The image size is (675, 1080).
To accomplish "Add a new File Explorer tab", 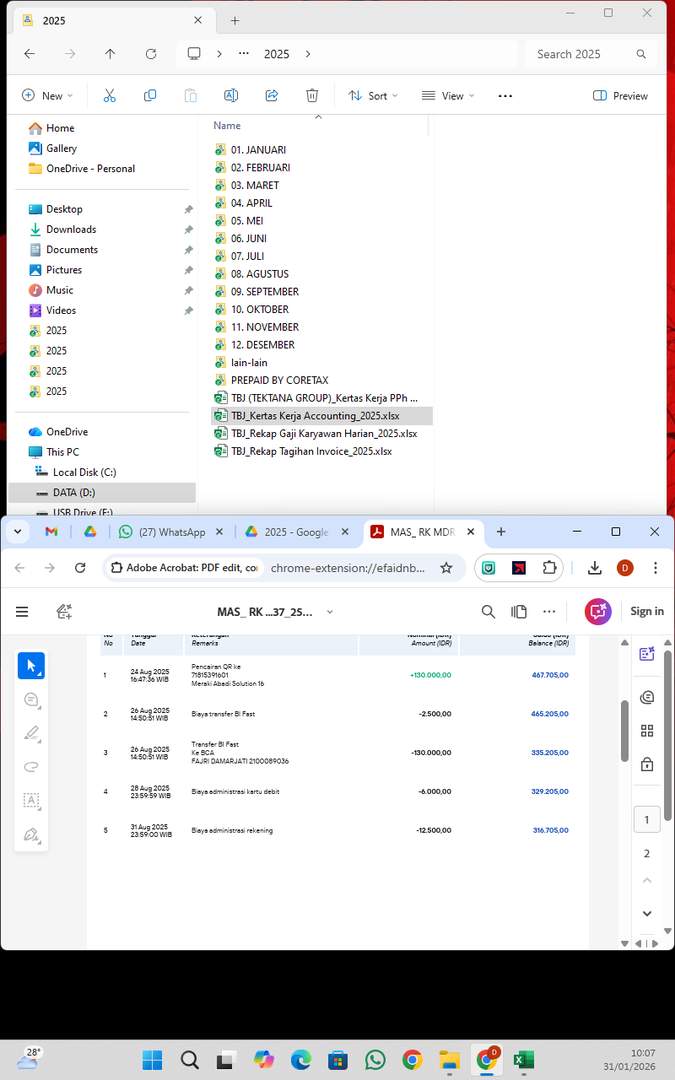I will pyautogui.click(x=235, y=21).
